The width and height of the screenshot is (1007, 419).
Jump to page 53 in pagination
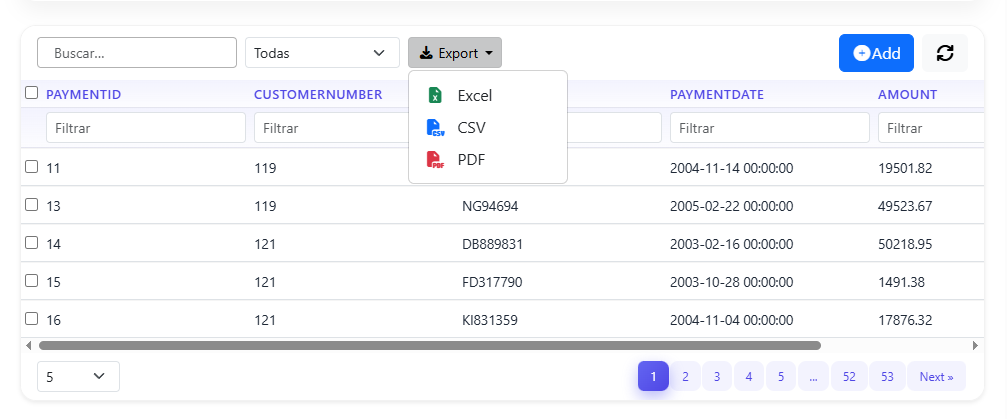point(886,376)
